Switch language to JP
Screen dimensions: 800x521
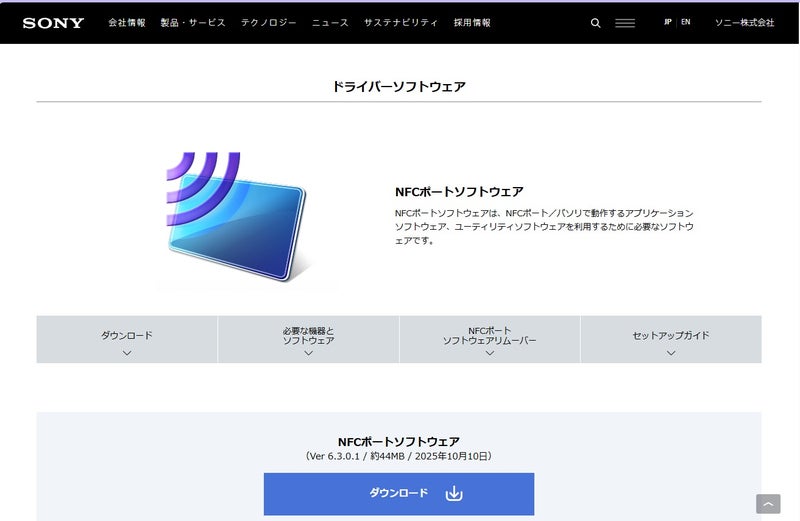pyautogui.click(x=667, y=22)
